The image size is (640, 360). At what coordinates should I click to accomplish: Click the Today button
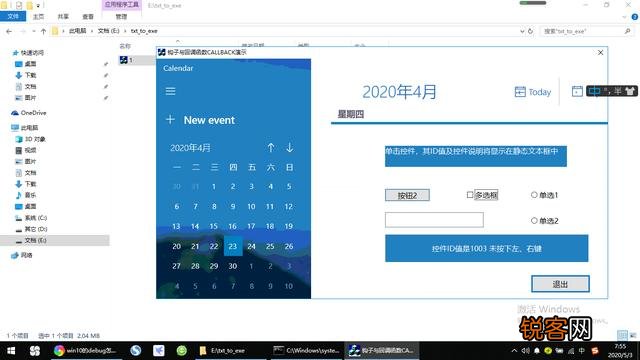tap(533, 92)
